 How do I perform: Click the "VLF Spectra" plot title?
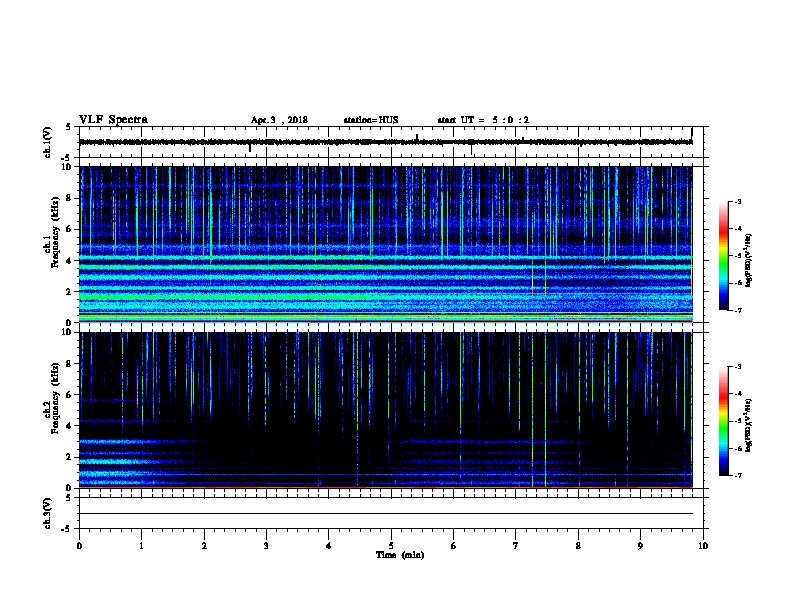tap(113, 120)
